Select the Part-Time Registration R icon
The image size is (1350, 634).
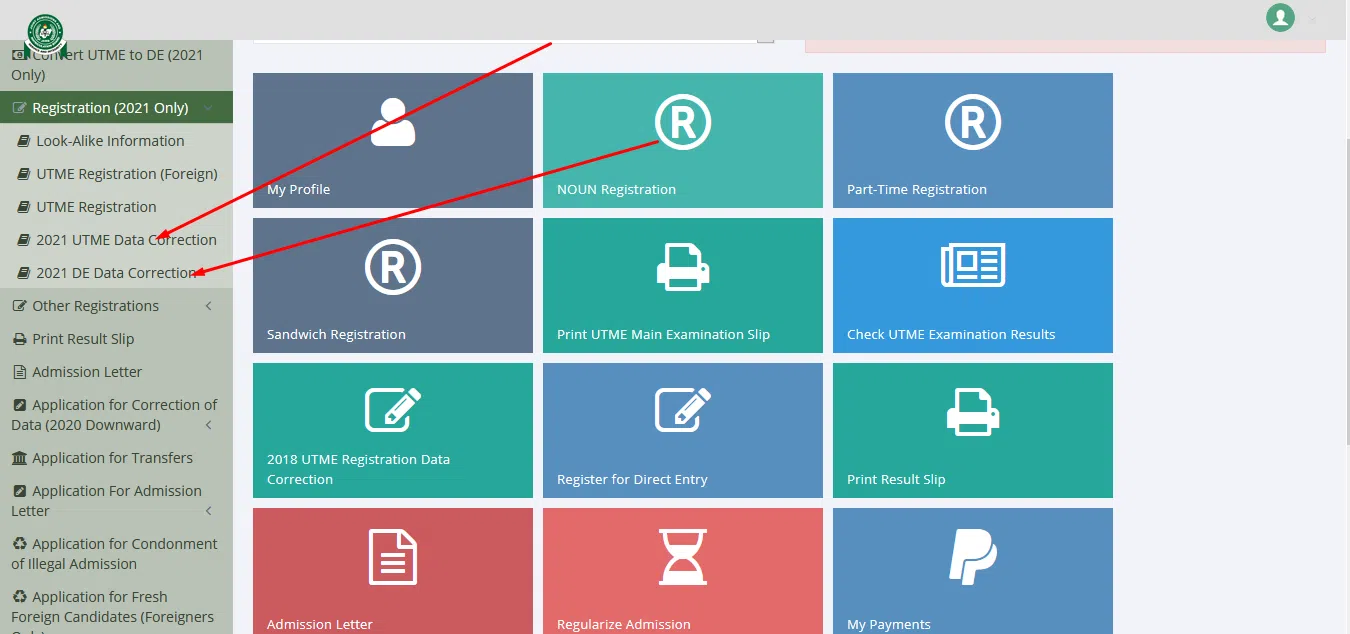(973, 122)
